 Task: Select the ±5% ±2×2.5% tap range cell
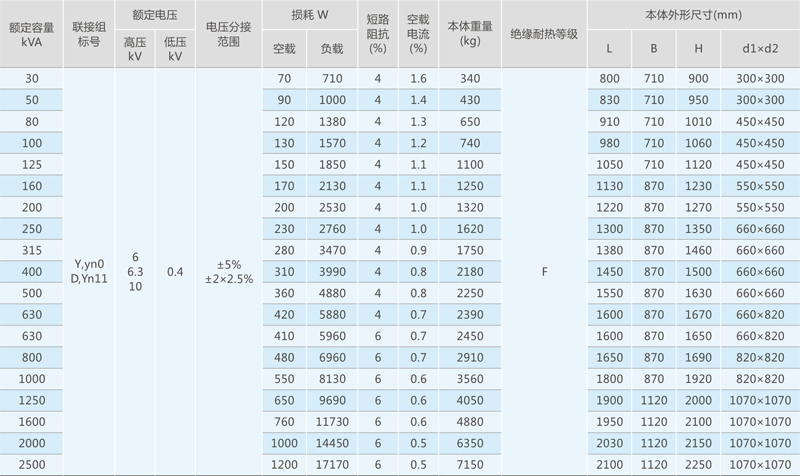click(226, 270)
